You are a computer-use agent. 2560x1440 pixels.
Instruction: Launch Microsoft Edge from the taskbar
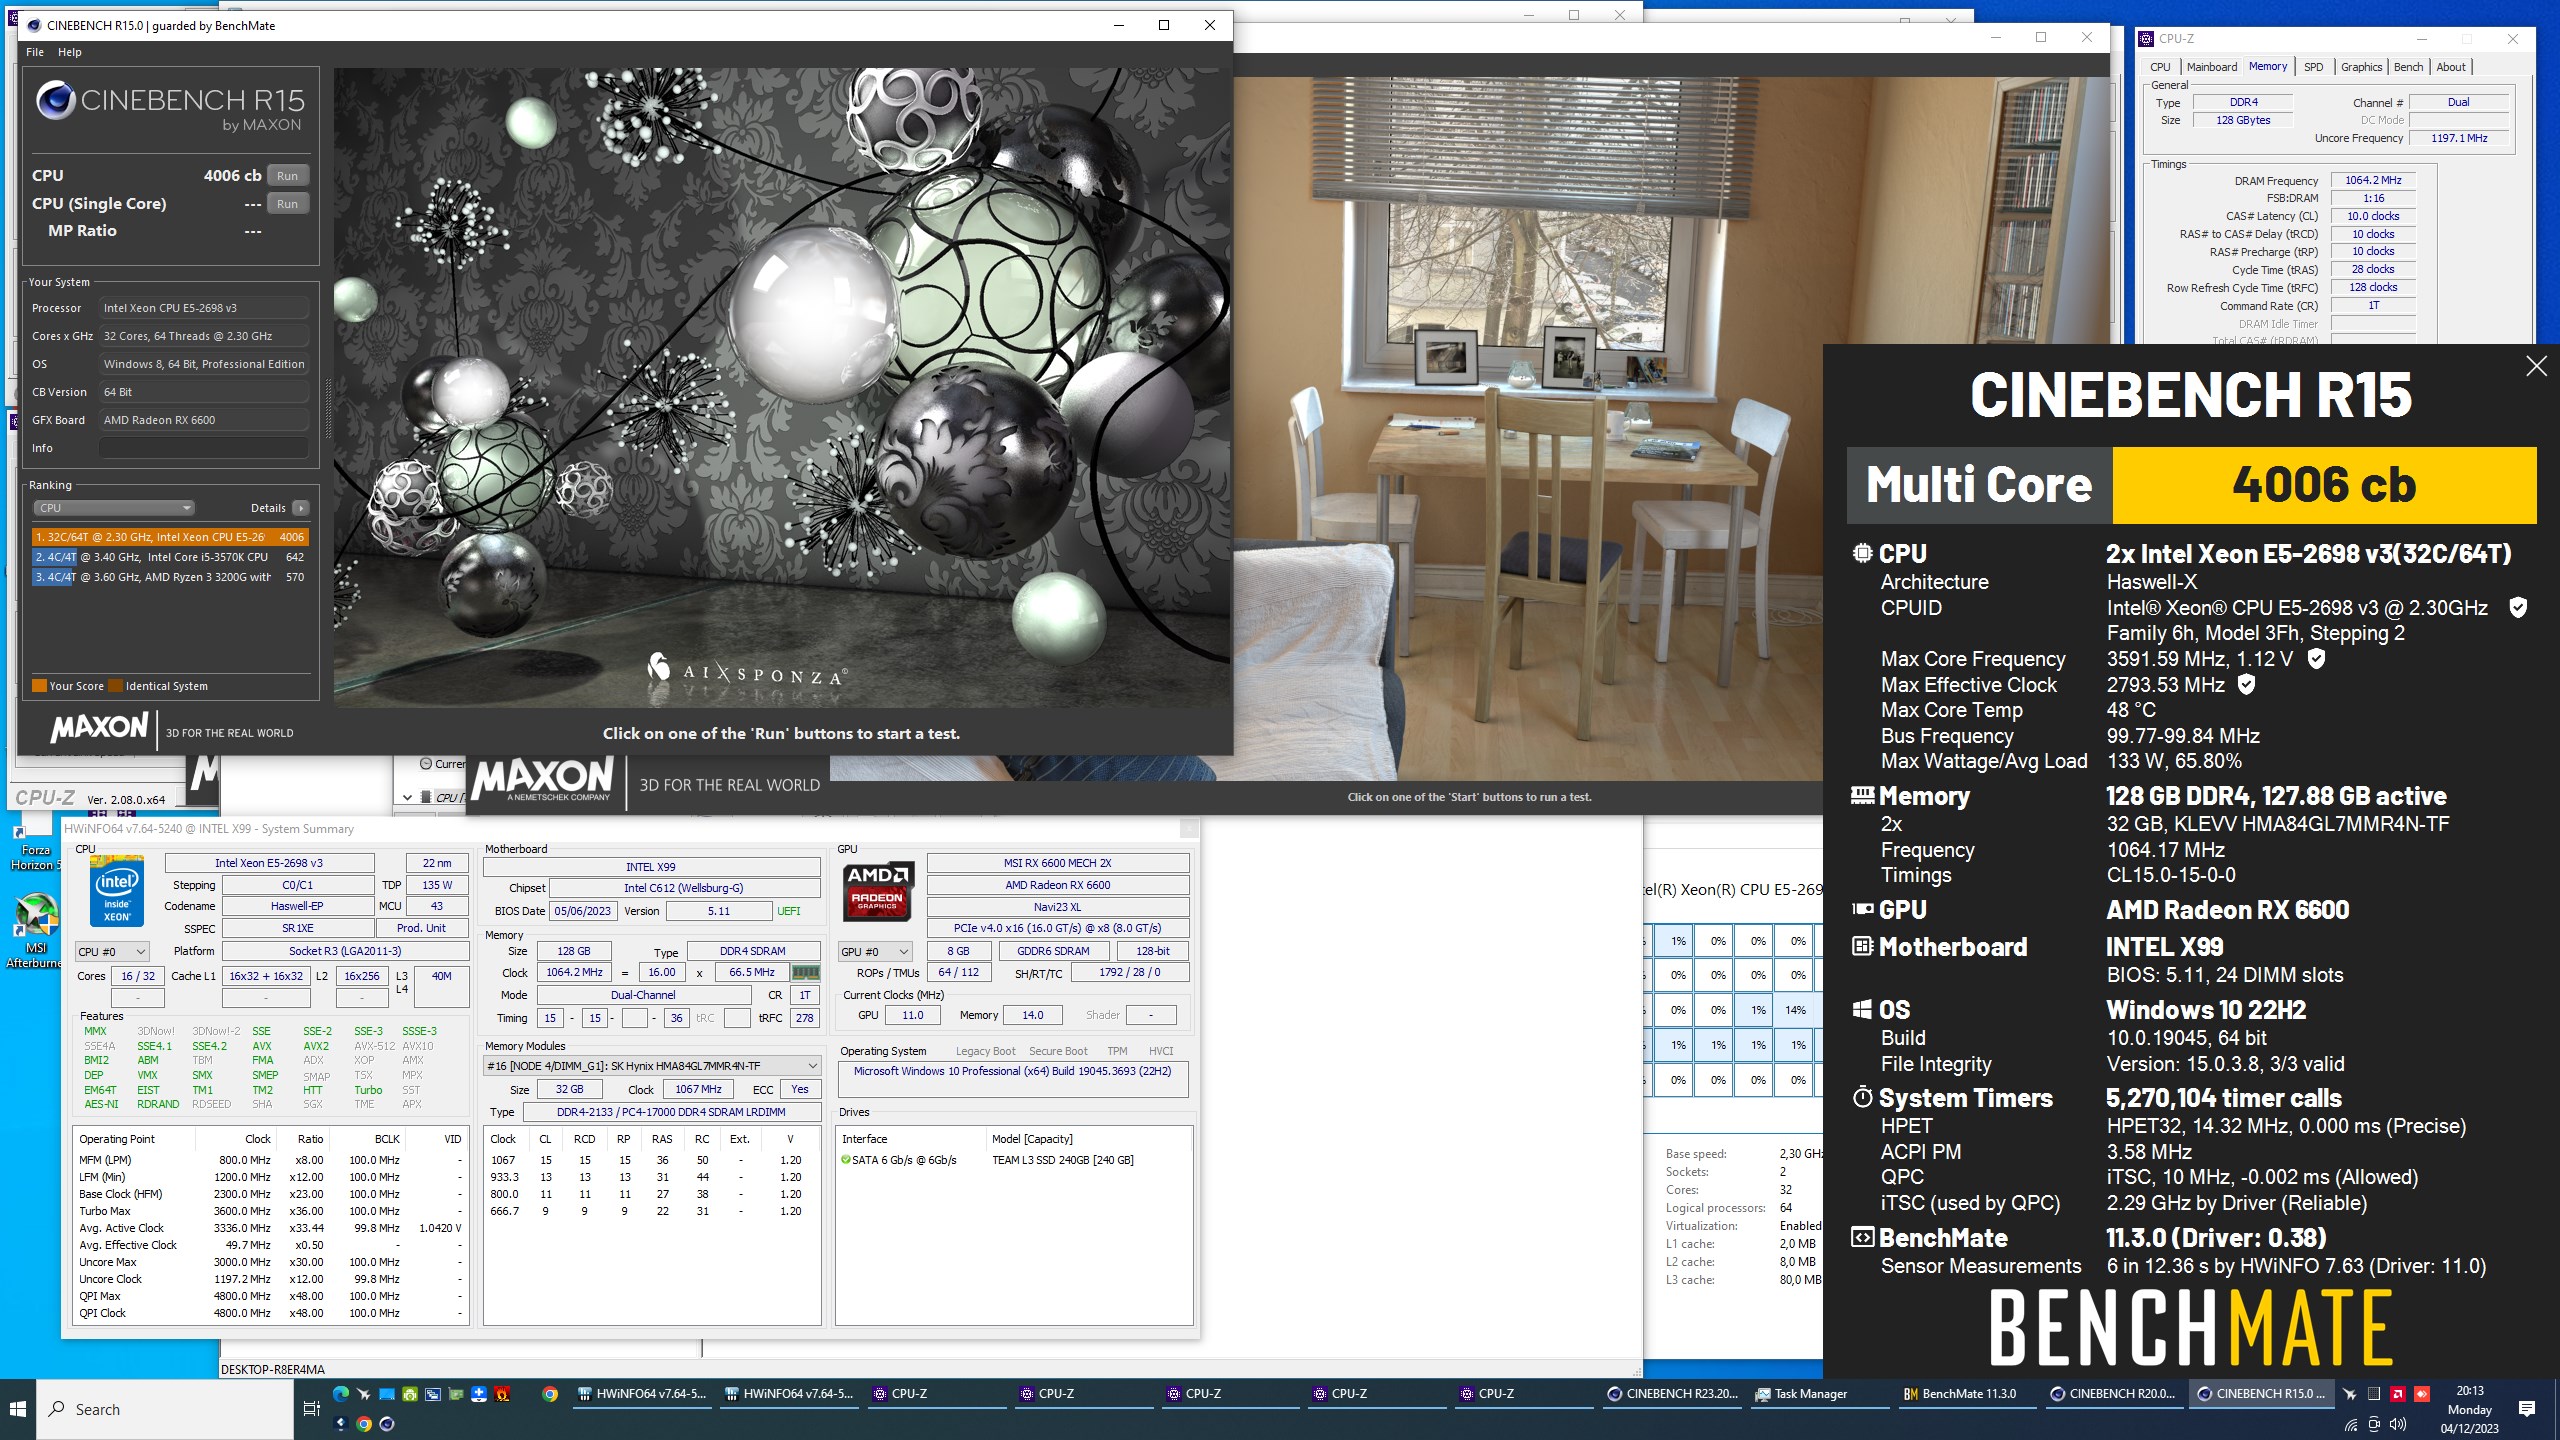point(341,1394)
